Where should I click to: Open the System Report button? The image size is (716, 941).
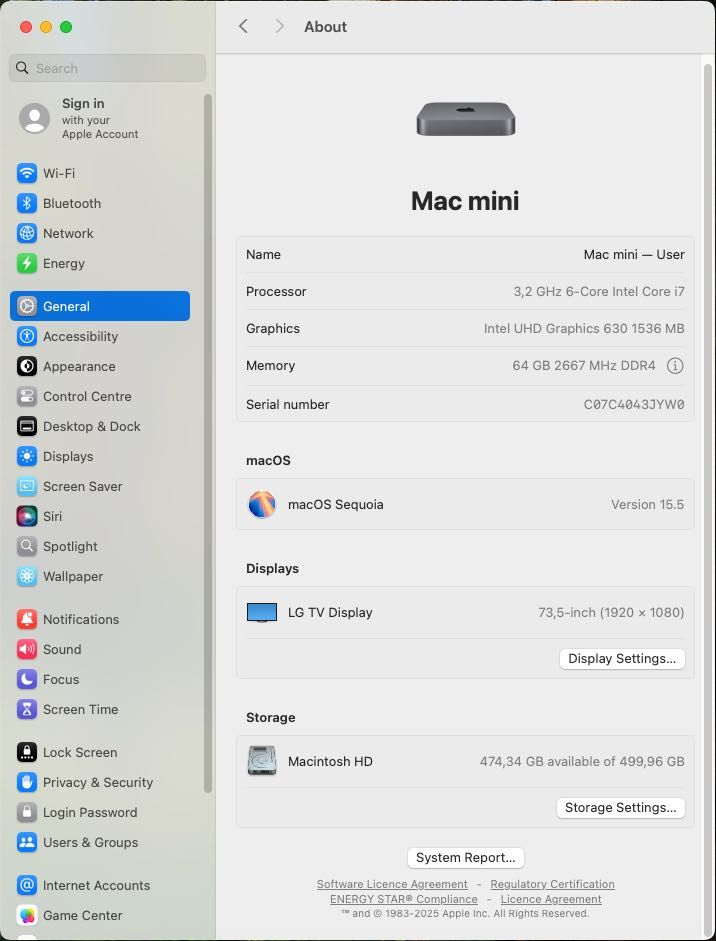pyautogui.click(x=466, y=858)
